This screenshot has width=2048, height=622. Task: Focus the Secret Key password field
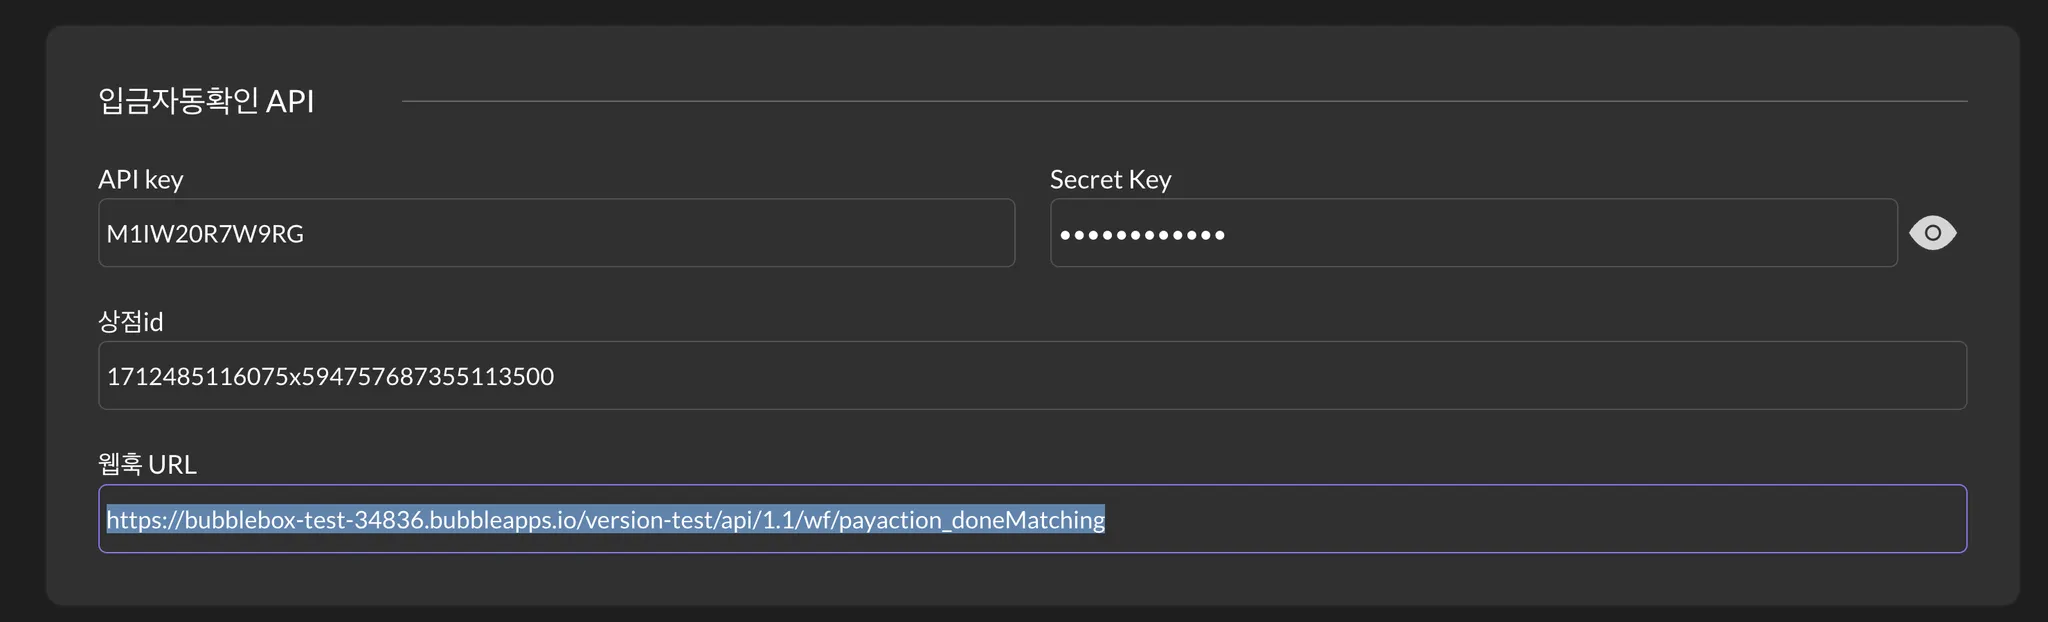point(1473,233)
